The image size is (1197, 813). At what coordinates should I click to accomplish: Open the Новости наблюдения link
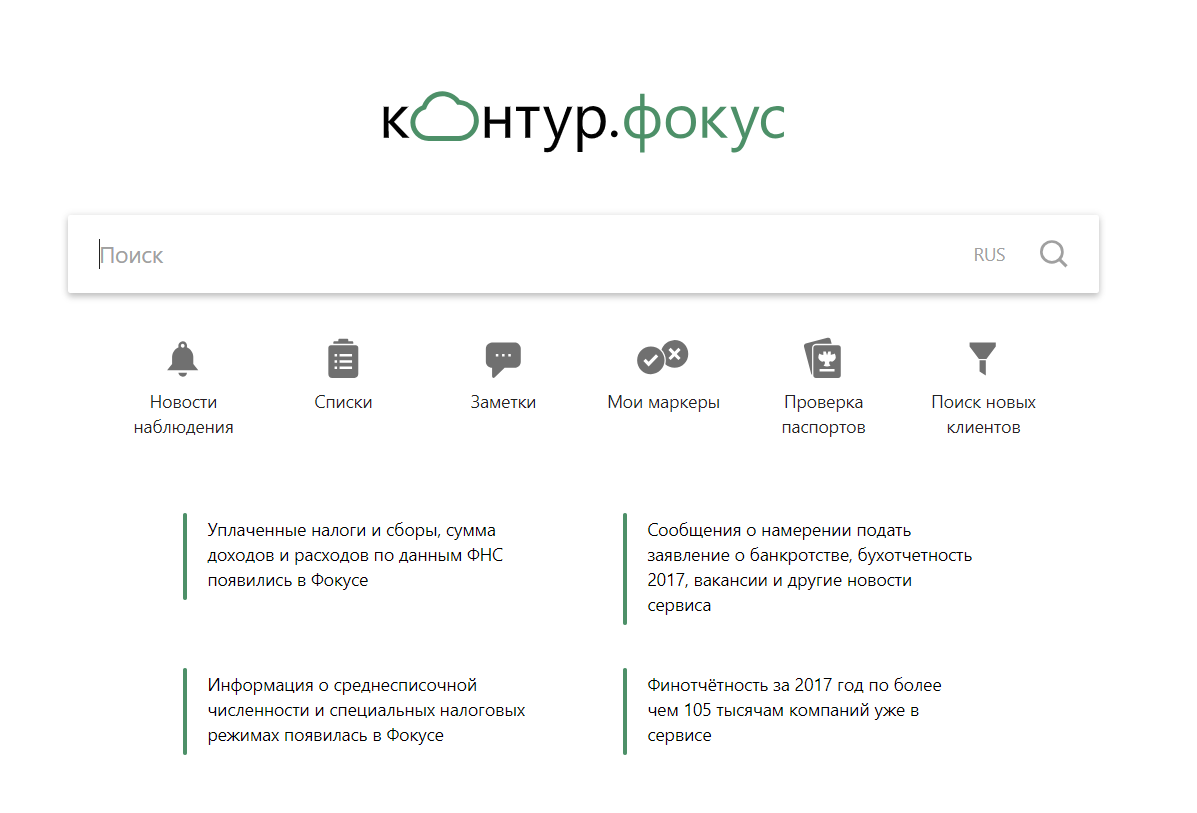pyautogui.click(x=183, y=415)
